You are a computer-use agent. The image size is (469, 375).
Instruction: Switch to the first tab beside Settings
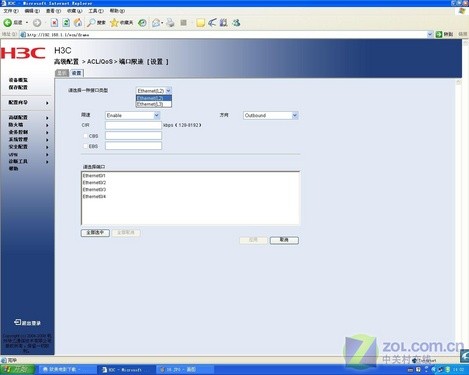tap(62, 73)
